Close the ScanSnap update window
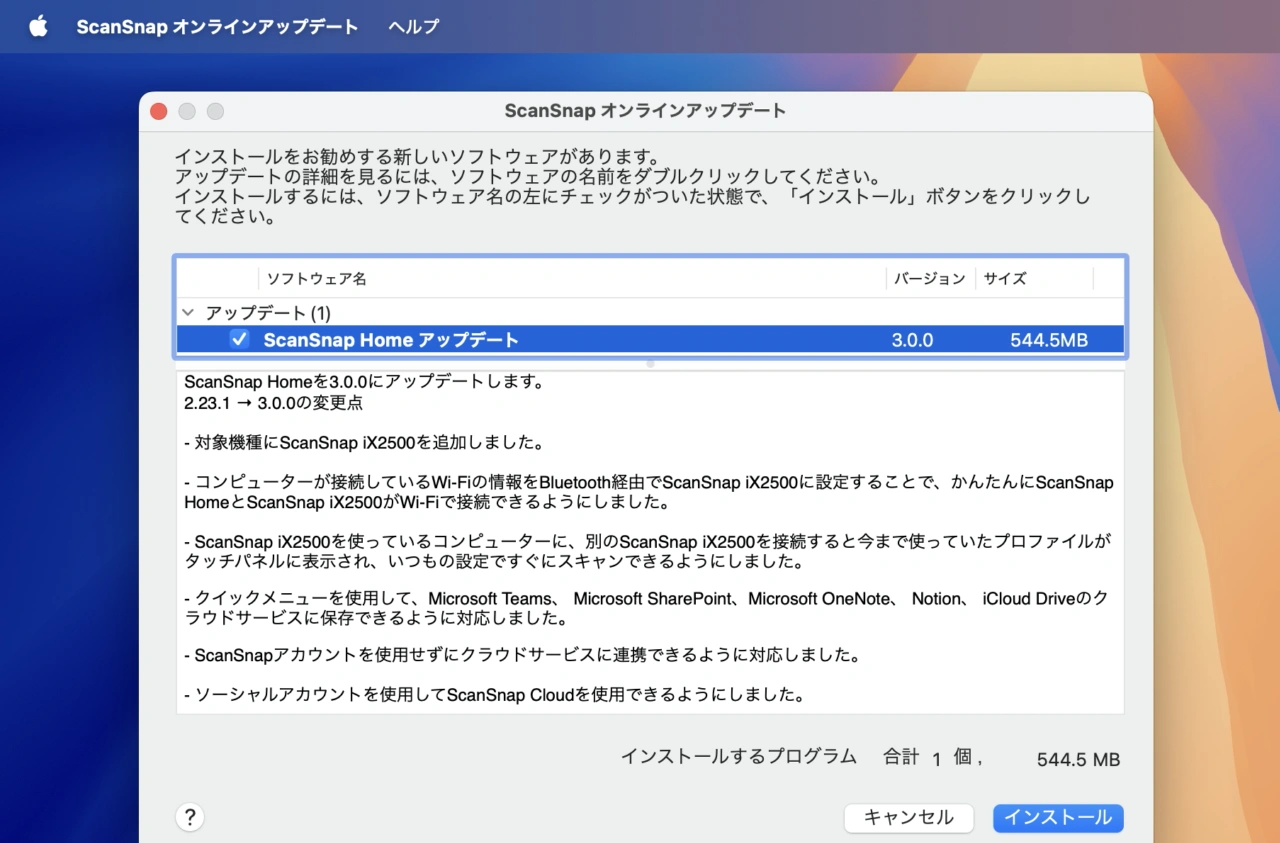This screenshot has width=1280, height=843. pos(159,111)
